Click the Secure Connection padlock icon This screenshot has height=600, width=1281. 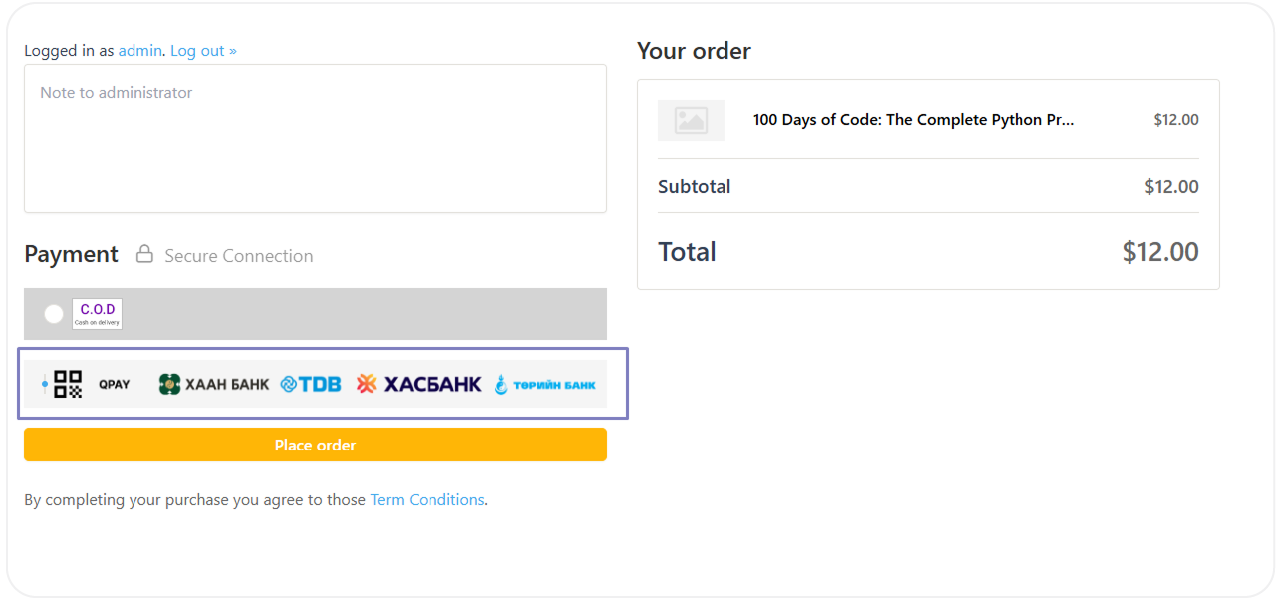(144, 255)
